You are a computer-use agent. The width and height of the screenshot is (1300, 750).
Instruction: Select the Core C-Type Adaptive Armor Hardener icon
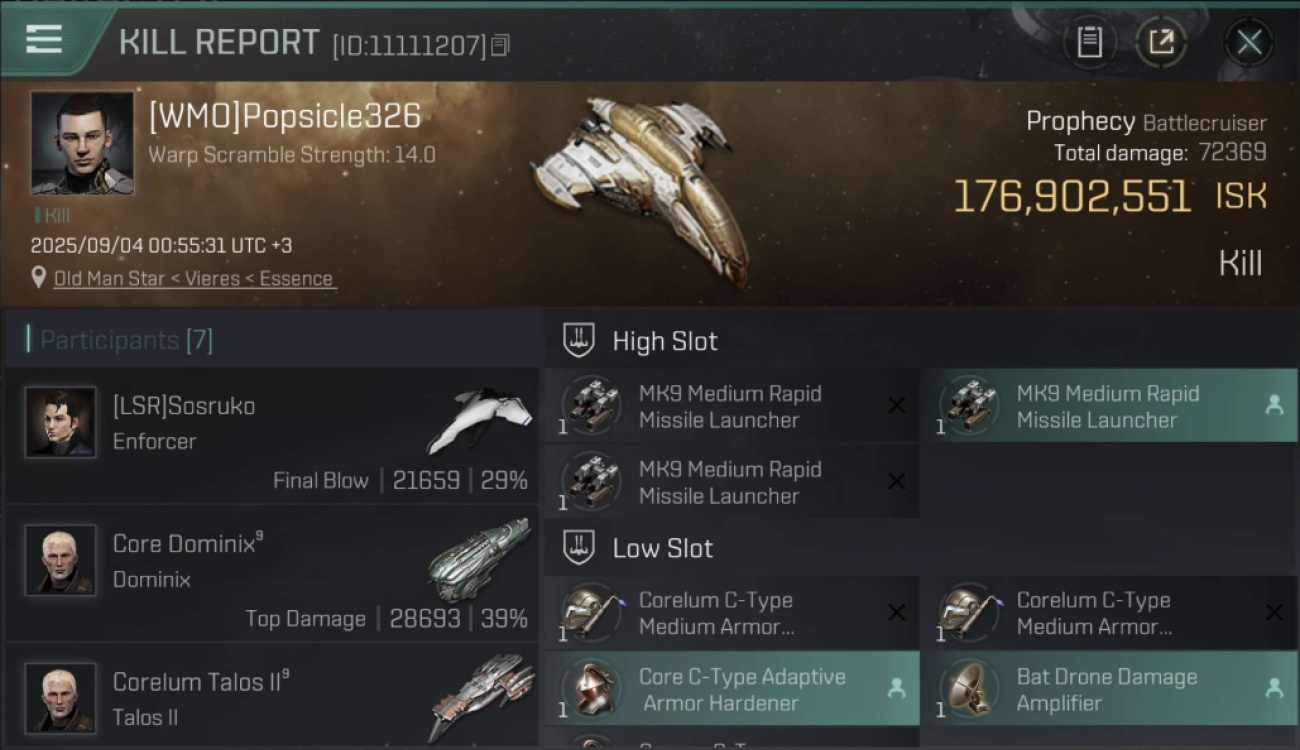pyautogui.click(x=589, y=689)
